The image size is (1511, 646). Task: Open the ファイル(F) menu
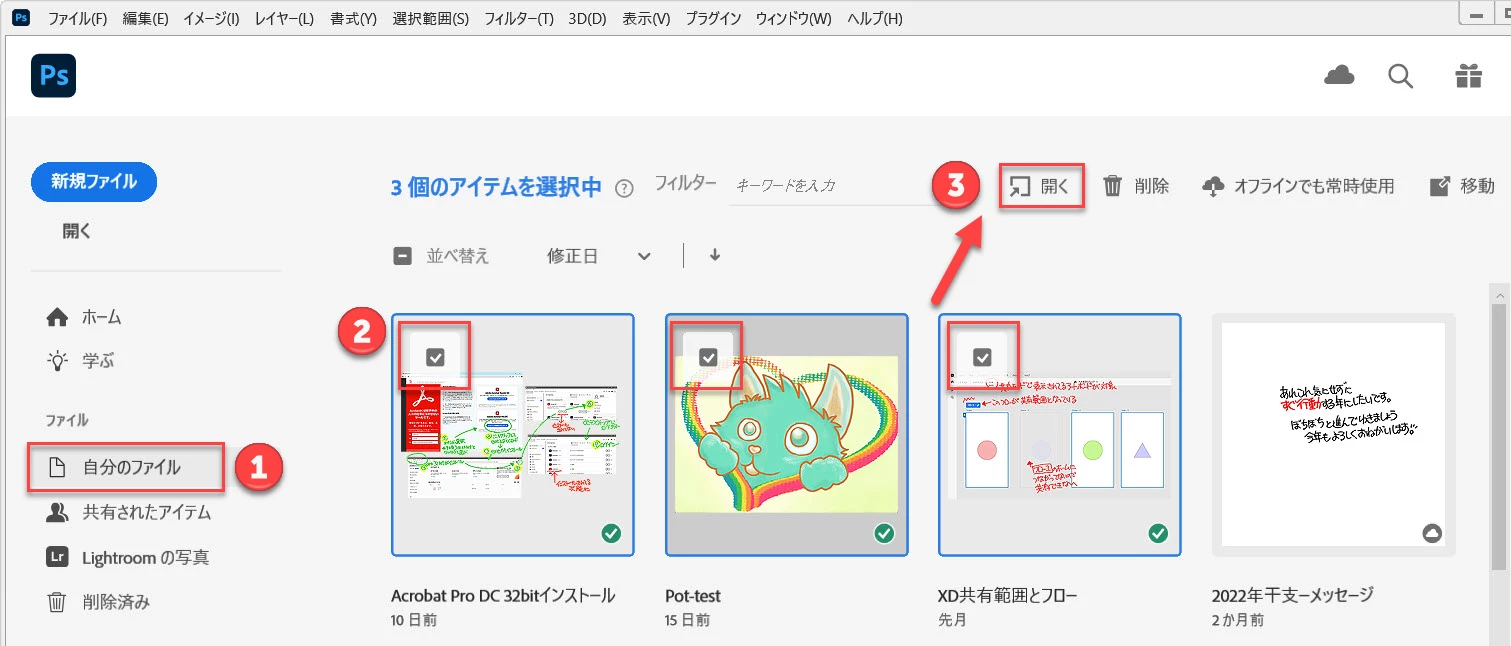tap(77, 19)
